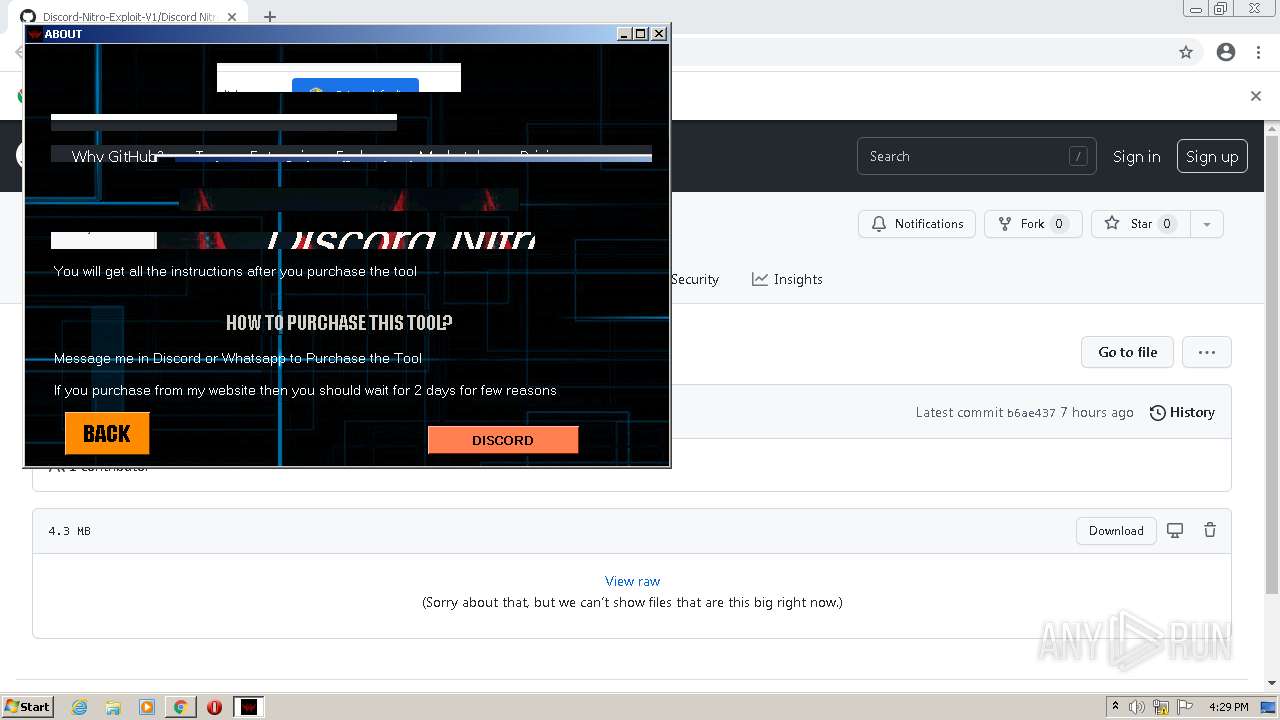Dismiss the infobar with its X

(x=1256, y=96)
